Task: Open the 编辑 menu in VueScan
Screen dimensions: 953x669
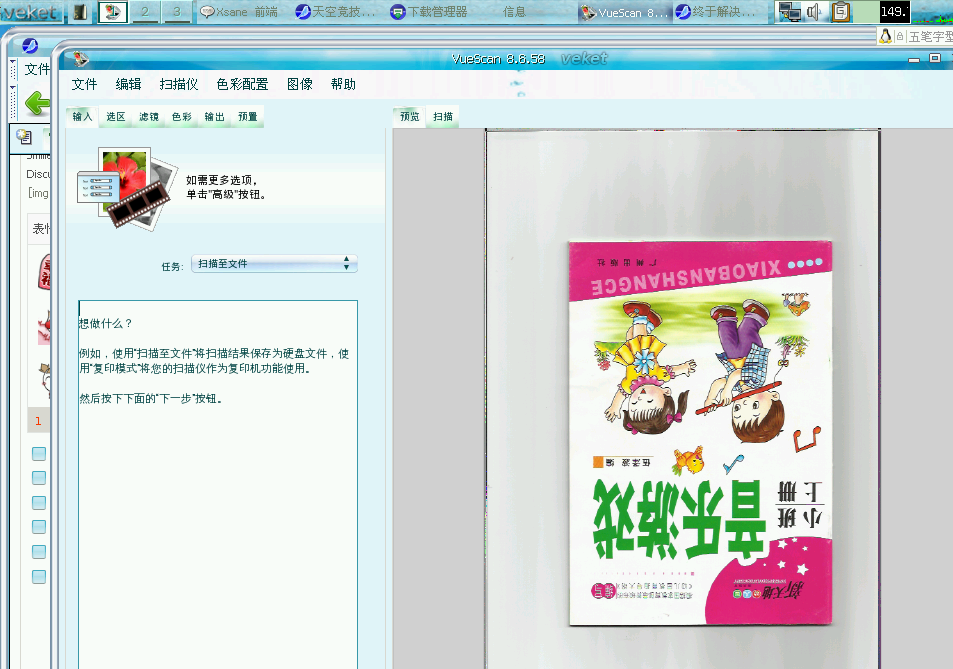Action: [128, 84]
